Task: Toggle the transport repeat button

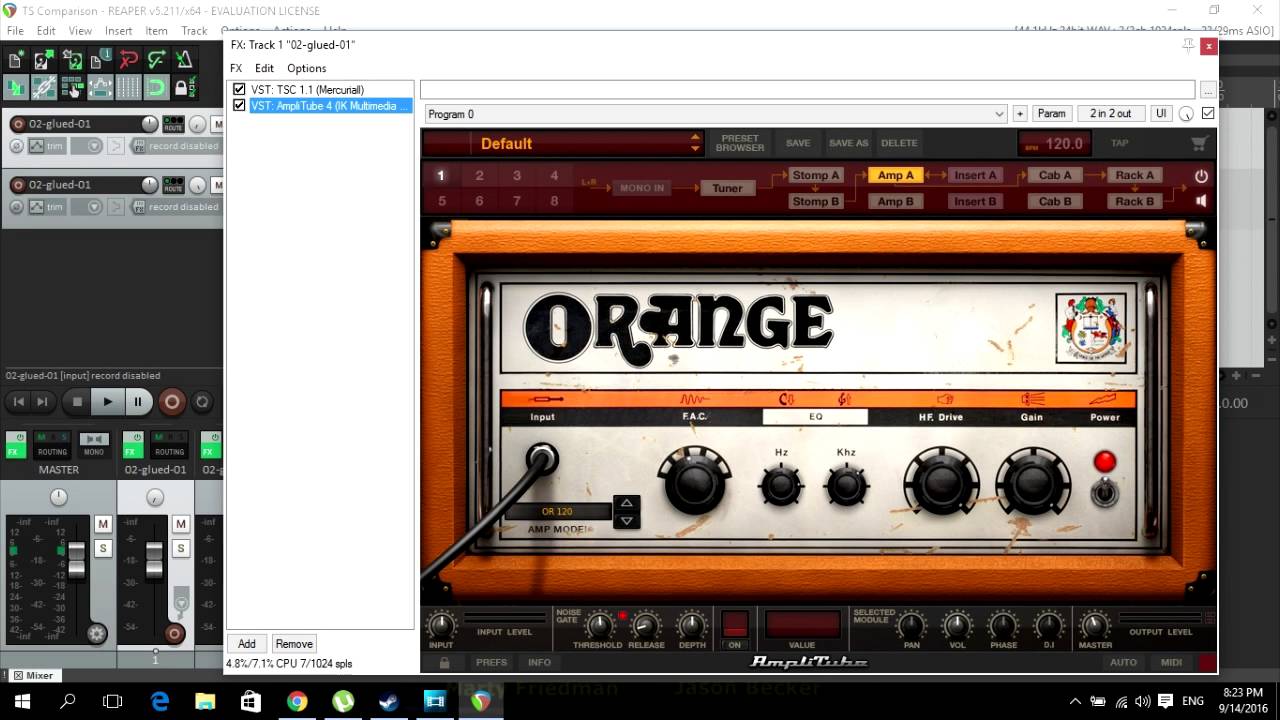Action: (202, 402)
